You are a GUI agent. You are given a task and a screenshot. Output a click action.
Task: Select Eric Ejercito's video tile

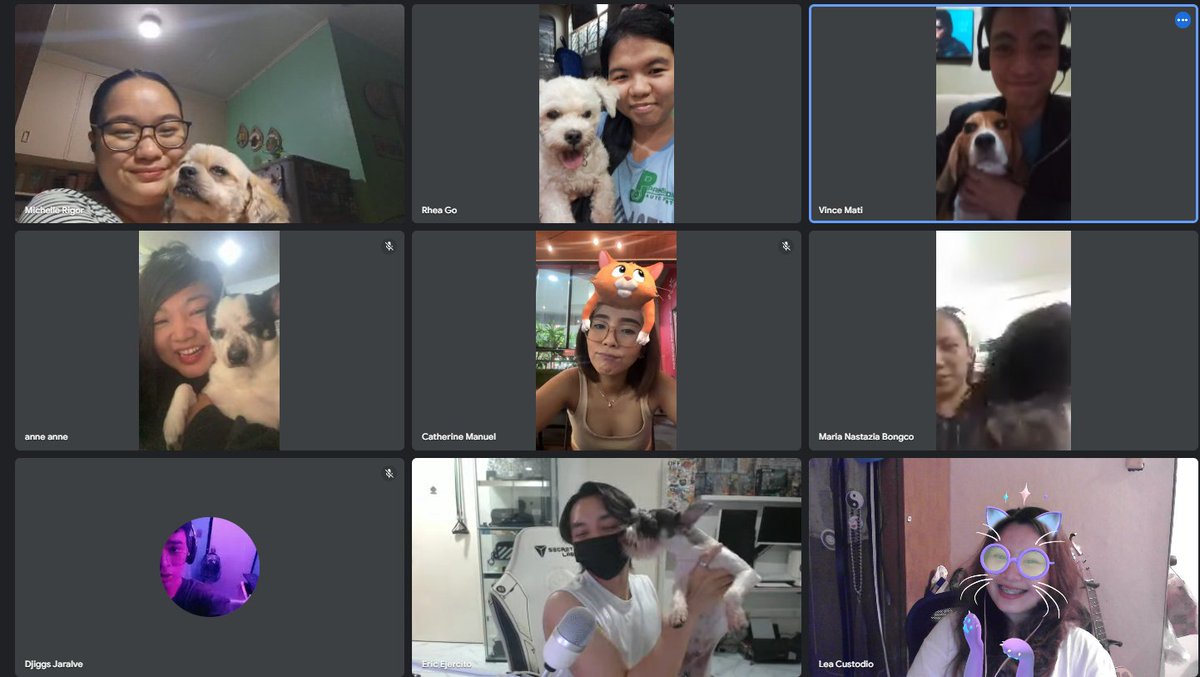pyautogui.click(x=606, y=567)
